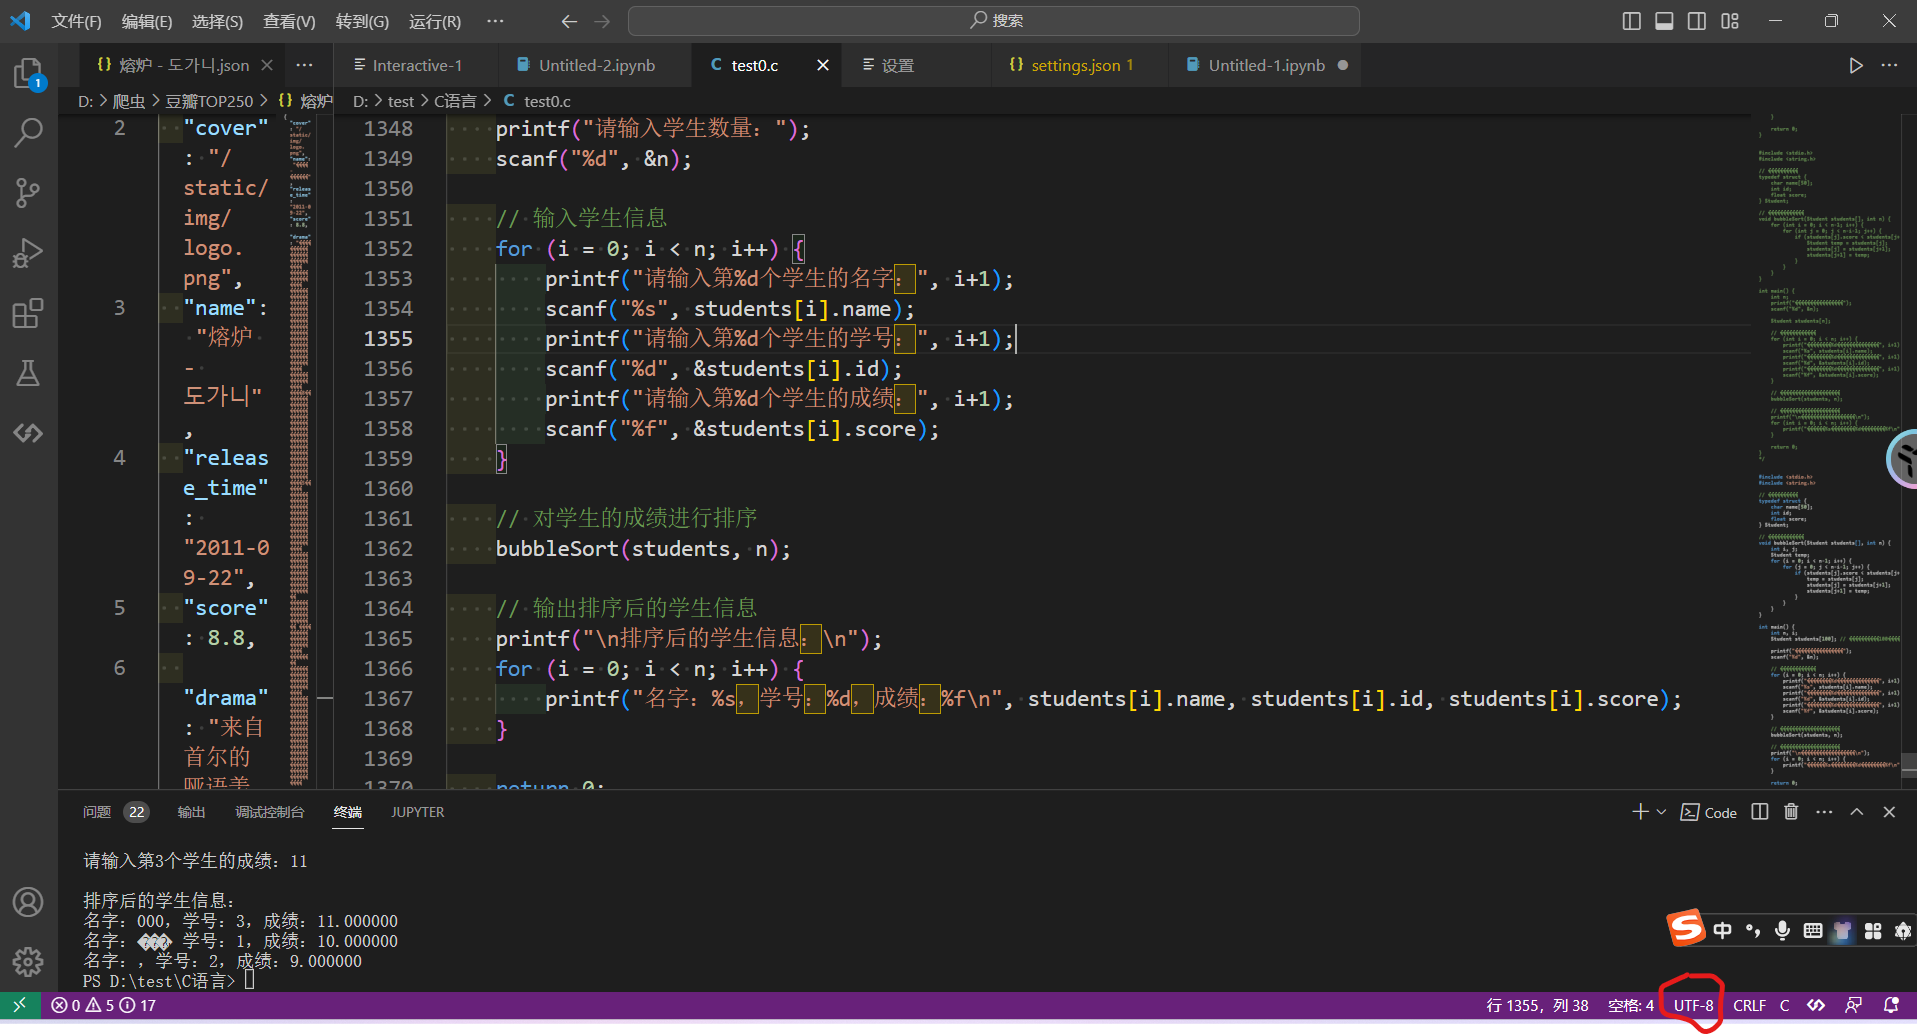Open the code brackets activity bar icon

pyautogui.click(x=28, y=433)
